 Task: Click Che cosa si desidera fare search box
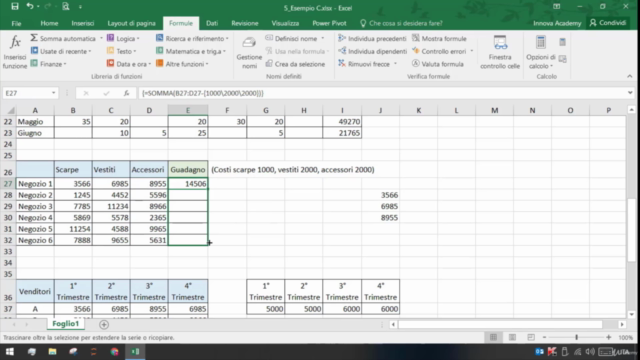pyautogui.click(x=401, y=23)
